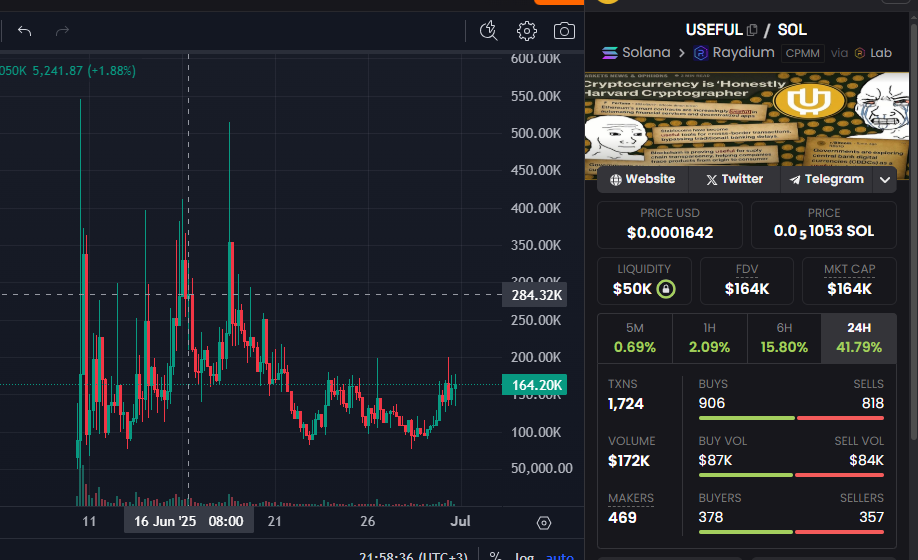Viewport: 918px width, 560px height.
Task: Click the PRICE USD $0.0001642 box
Action: [670, 225]
